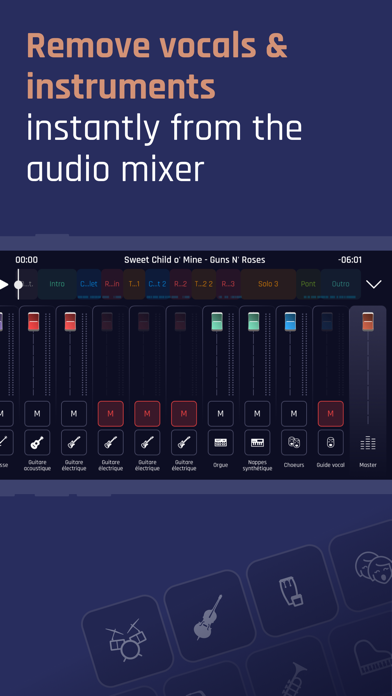
Task: Click the Guide vocal dimmed fader knob
Action: (x=327, y=321)
